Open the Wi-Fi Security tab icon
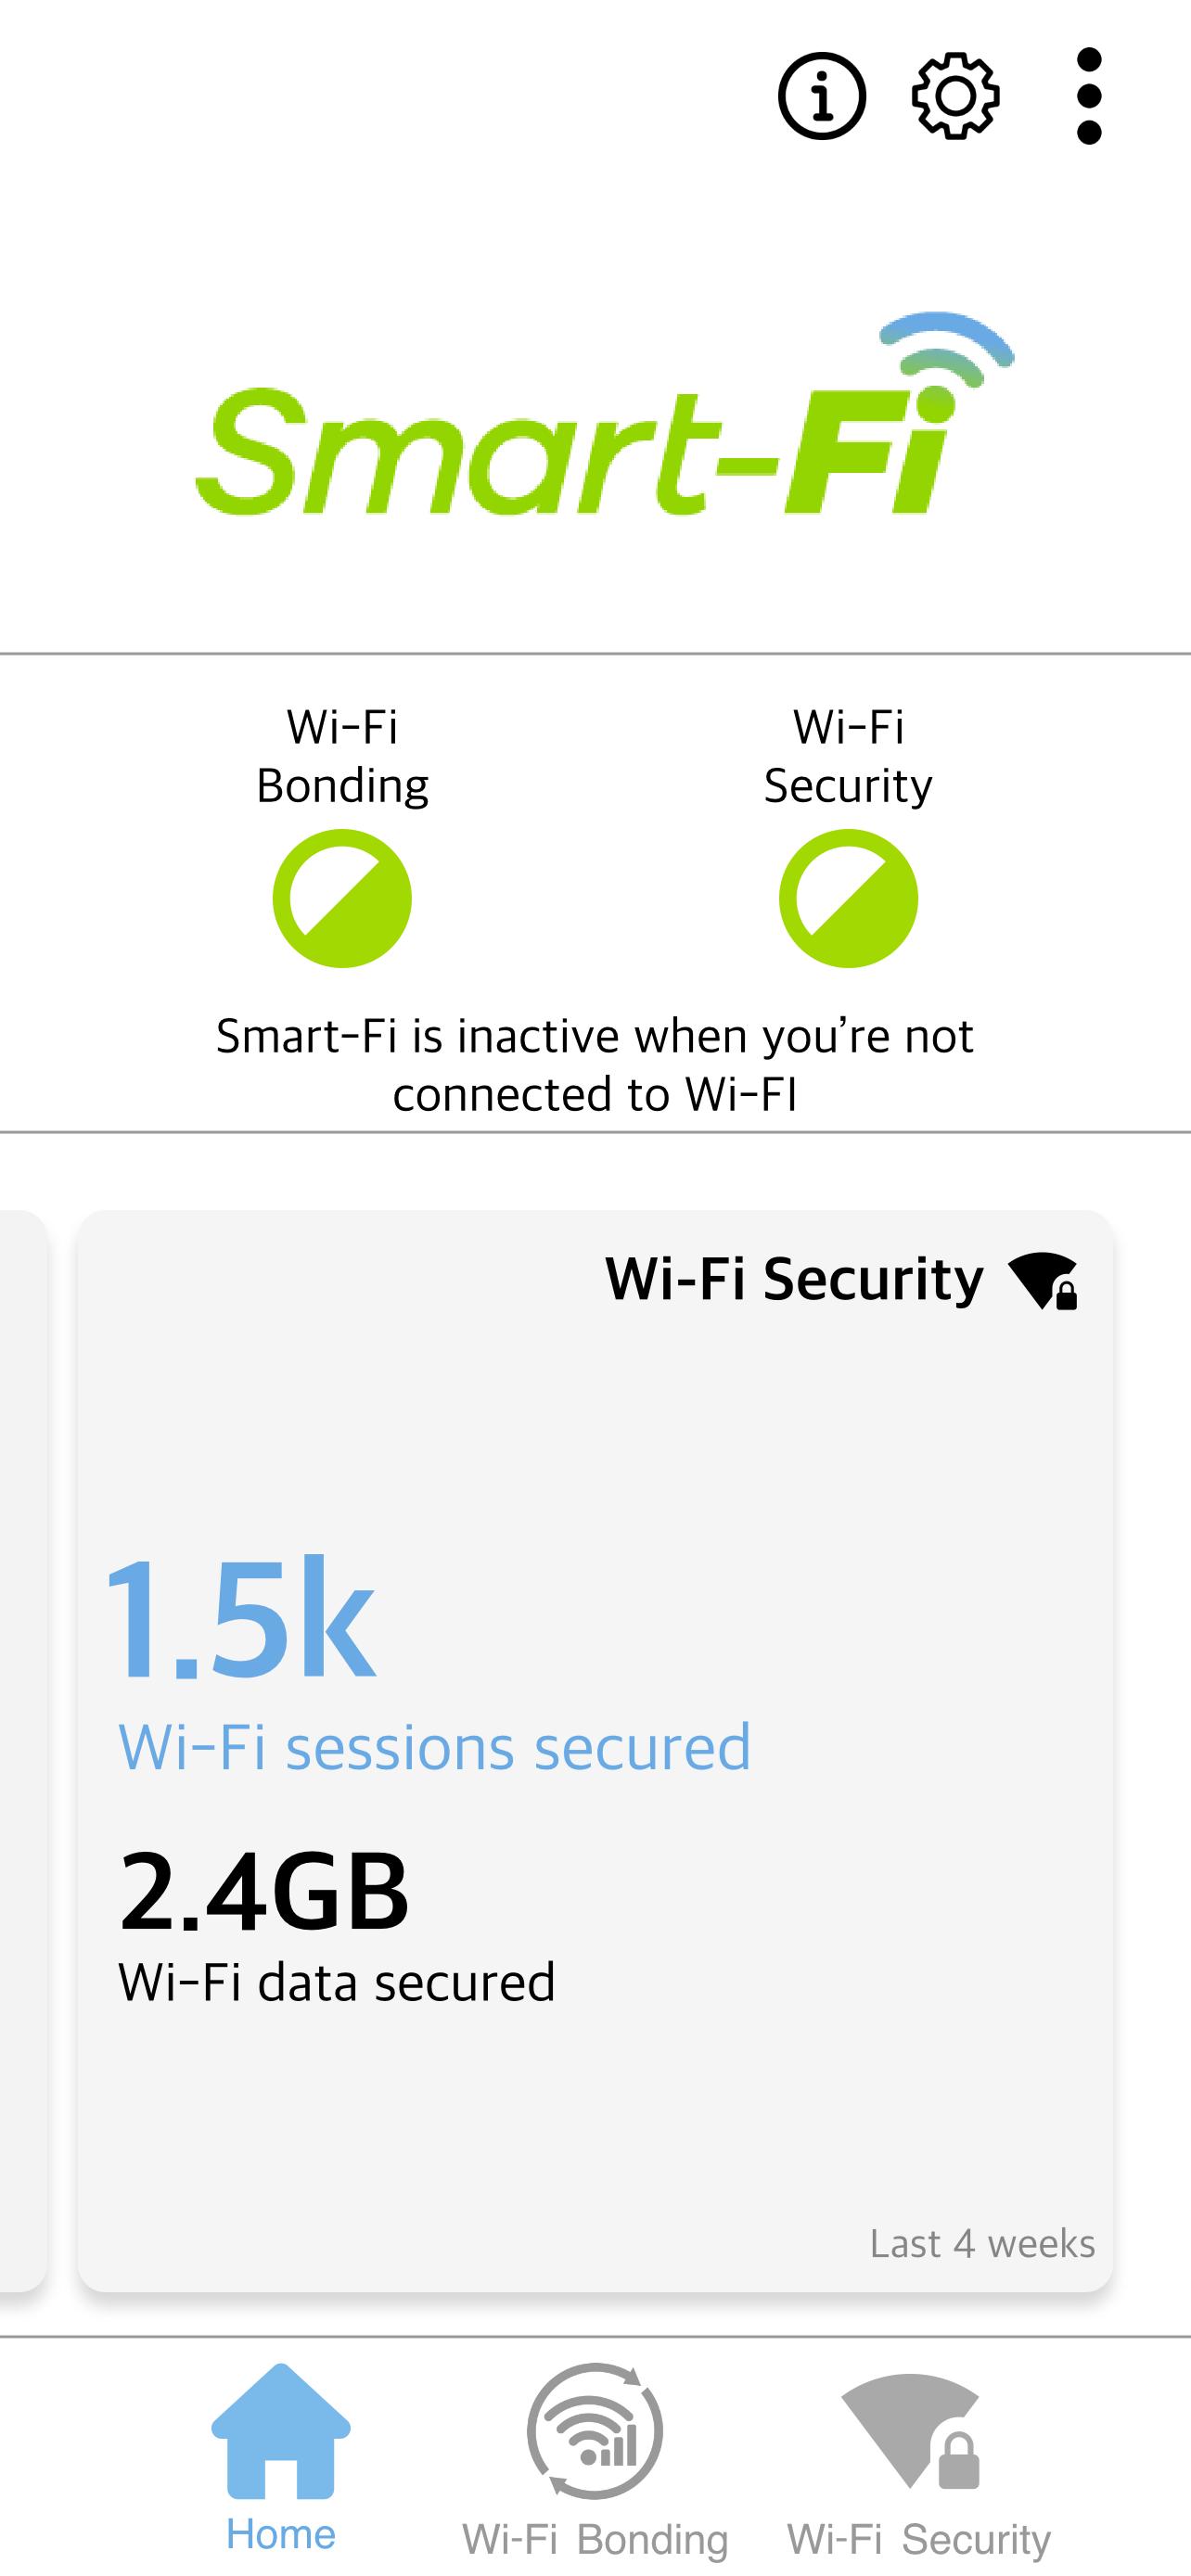The height and width of the screenshot is (2576, 1191). pyautogui.click(x=911, y=2431)
